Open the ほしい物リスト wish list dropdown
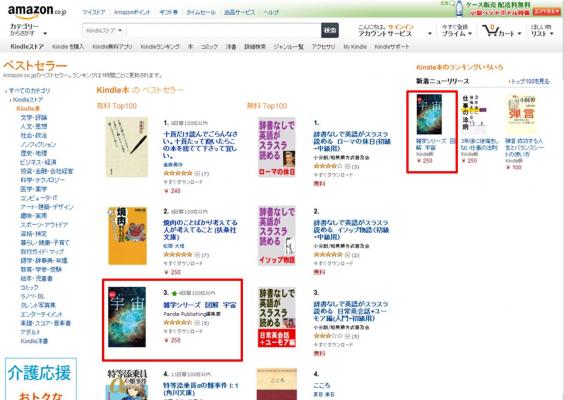564x400 pixels. [542, 30]
